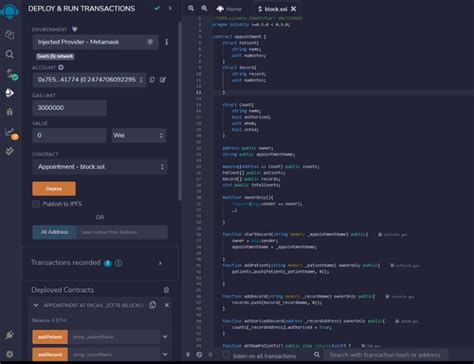Viewport: 474px width, 364px height.
Task: Click the orange Deploy button
Action: point(54,189)
